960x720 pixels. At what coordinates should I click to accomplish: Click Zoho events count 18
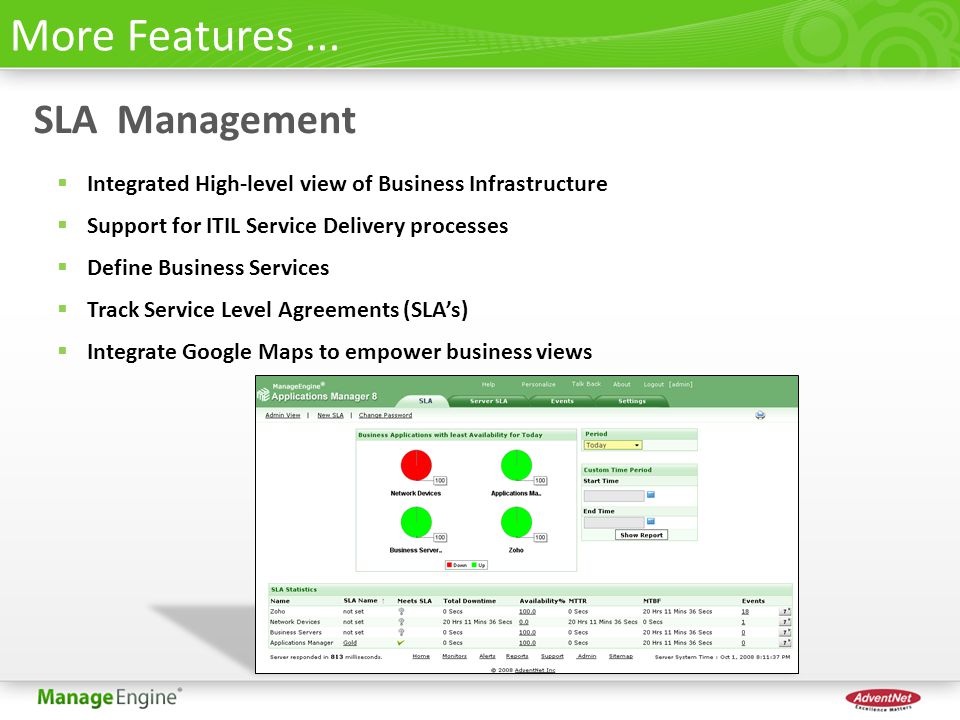pyautogui.click(x=745, y=612)
